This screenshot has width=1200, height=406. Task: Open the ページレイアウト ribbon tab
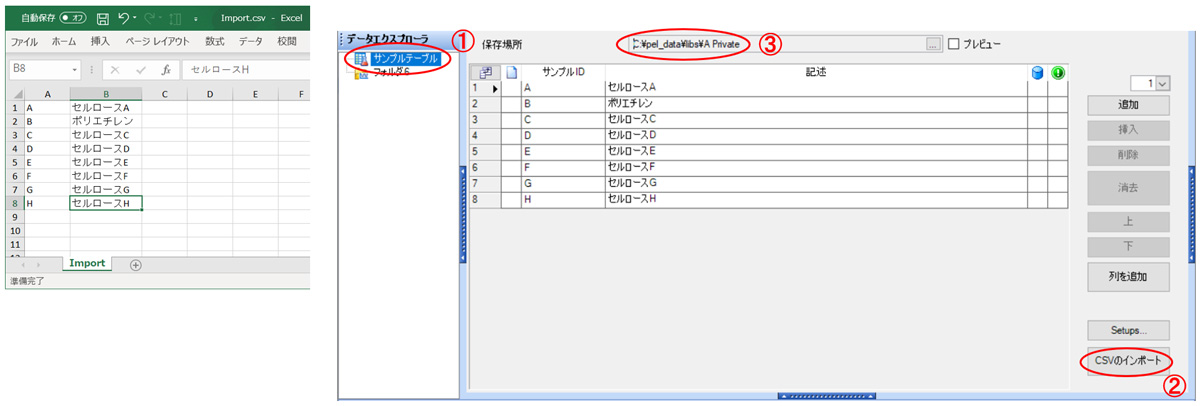[158, 42]
